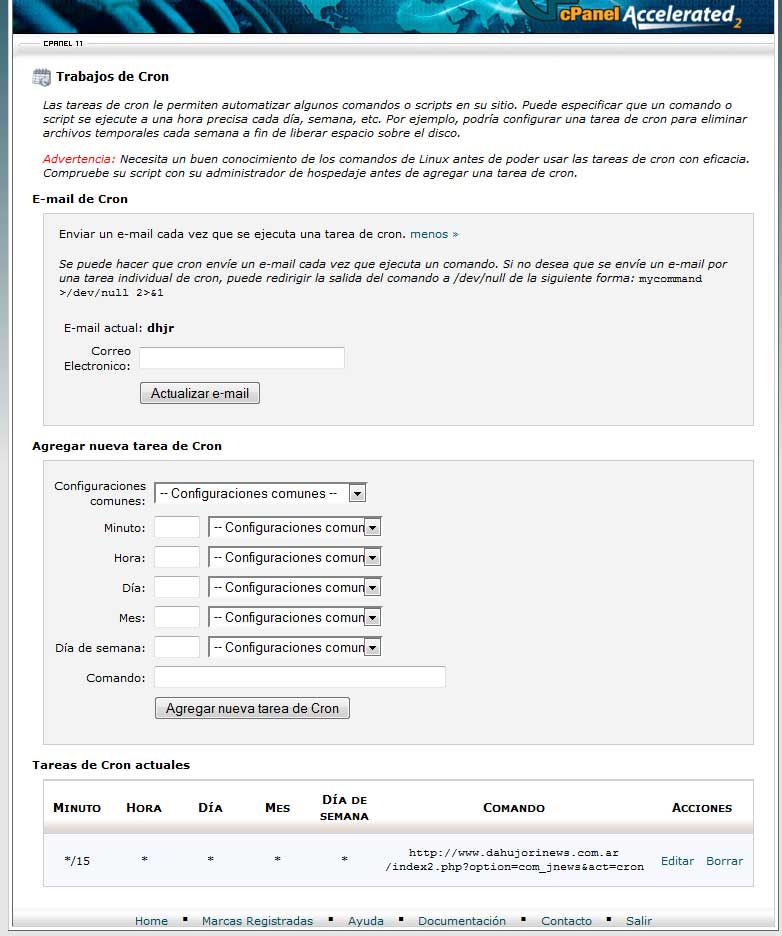The width and height of the screenshot is (782, 936).
Task: Focus the Día de semana text field
Action: [x=177, y=647]
